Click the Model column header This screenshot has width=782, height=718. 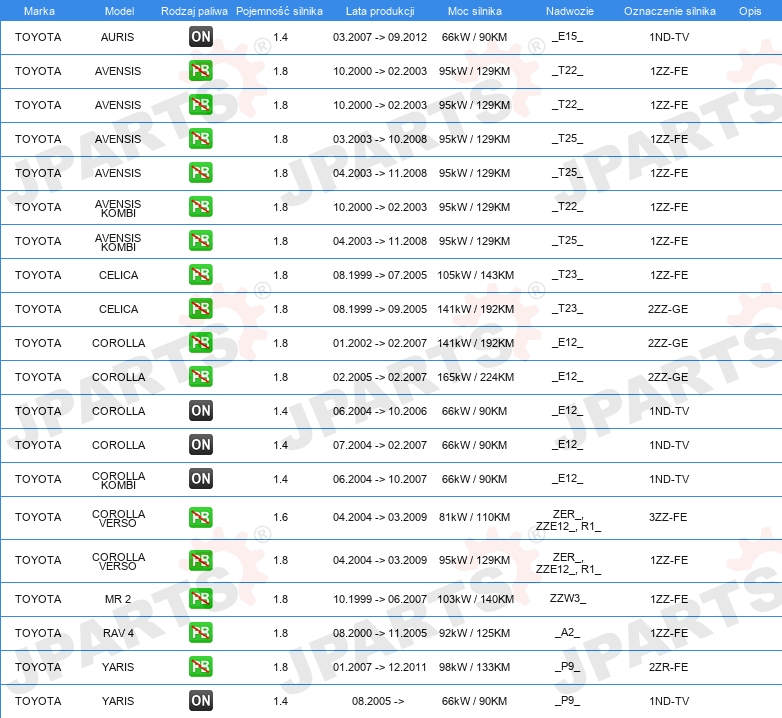click(119, 11)
